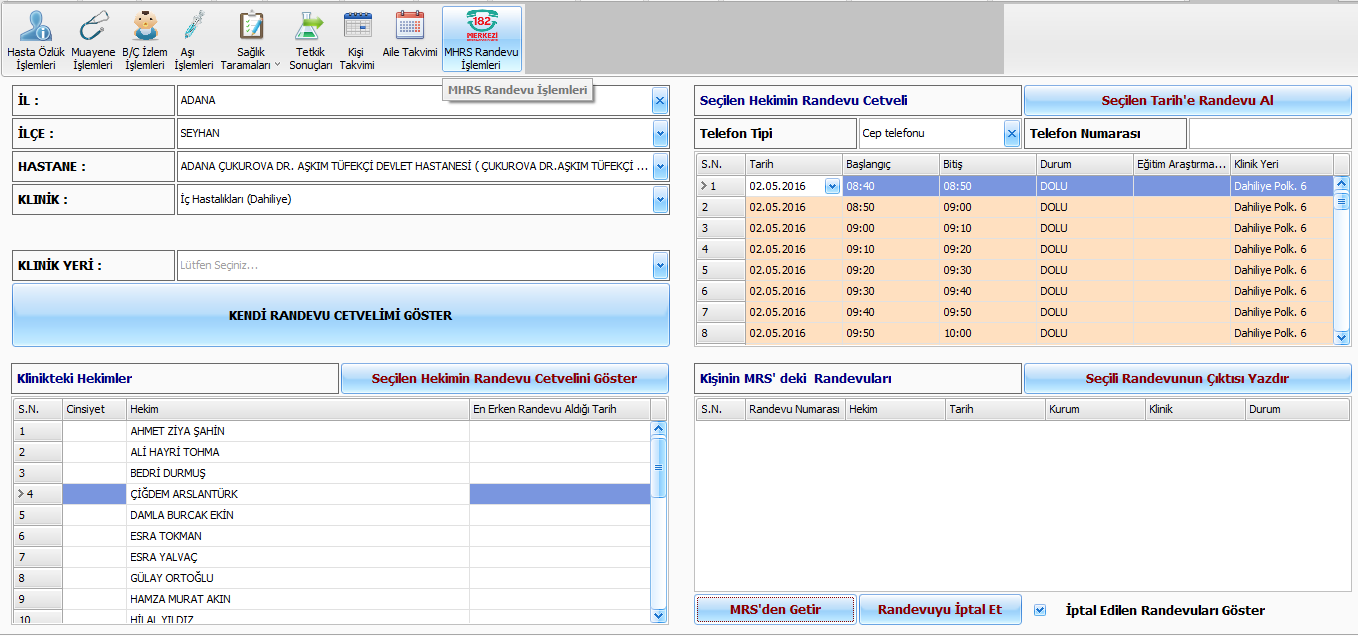Viewport: 1358px width, 636px height.
Task: Click the Telefon Numarası input field
Action: pyautogui.click(x=1269, y=133)
